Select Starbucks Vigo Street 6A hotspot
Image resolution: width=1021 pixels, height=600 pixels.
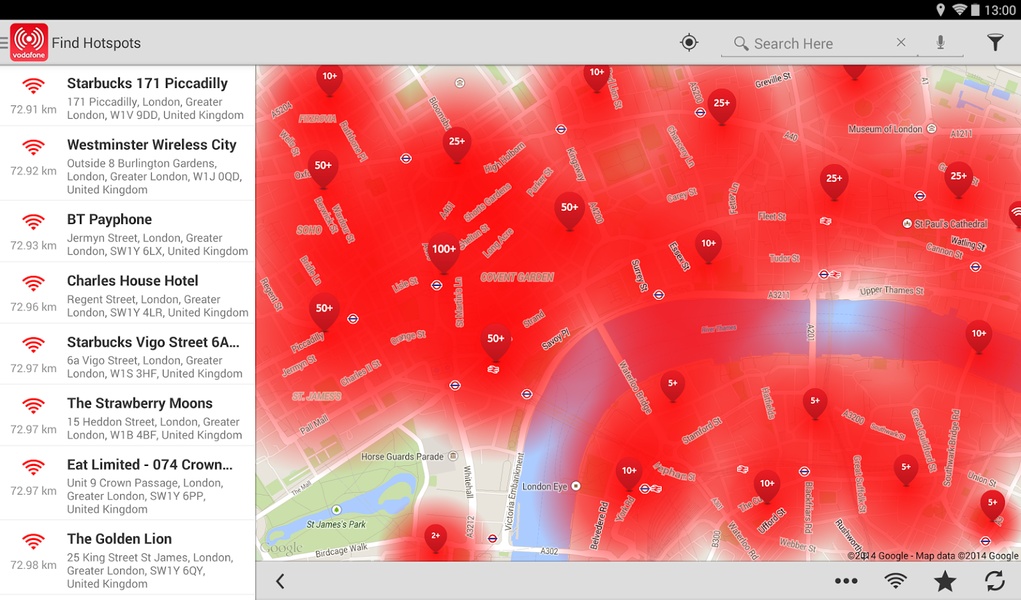(x=128, y=356)
